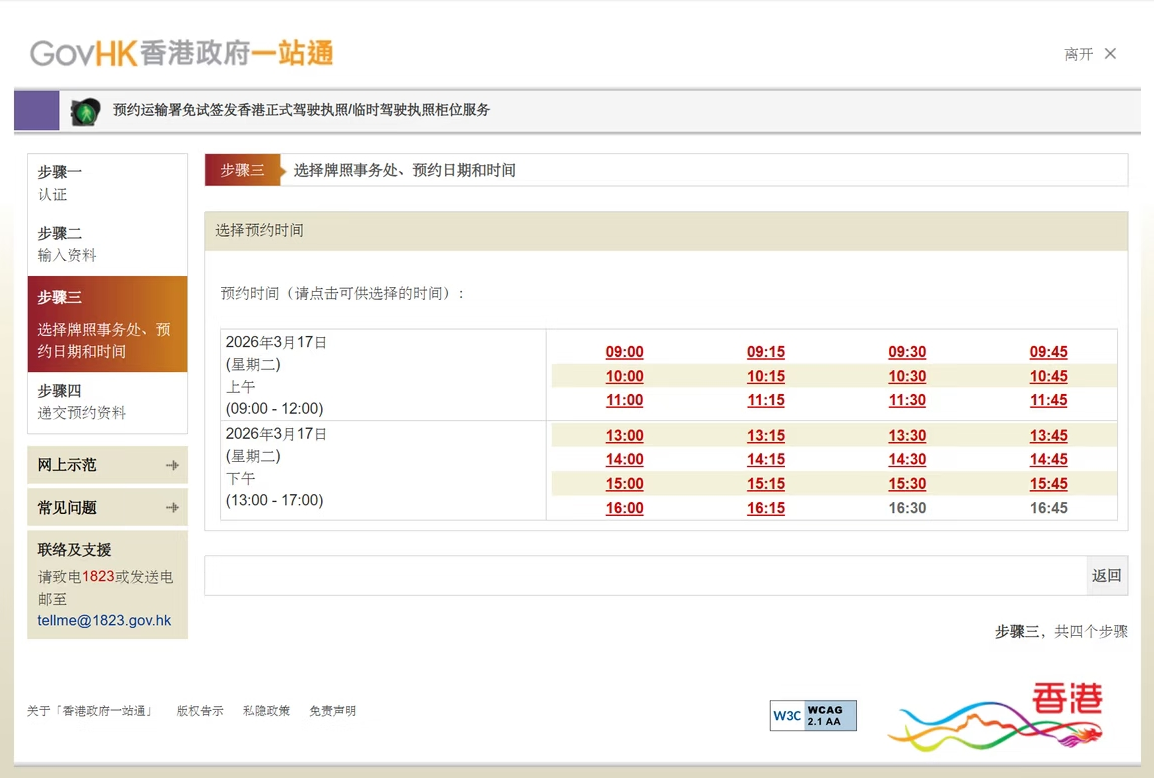
Task: Click the 返回 button
Action: coord(1105,576)
